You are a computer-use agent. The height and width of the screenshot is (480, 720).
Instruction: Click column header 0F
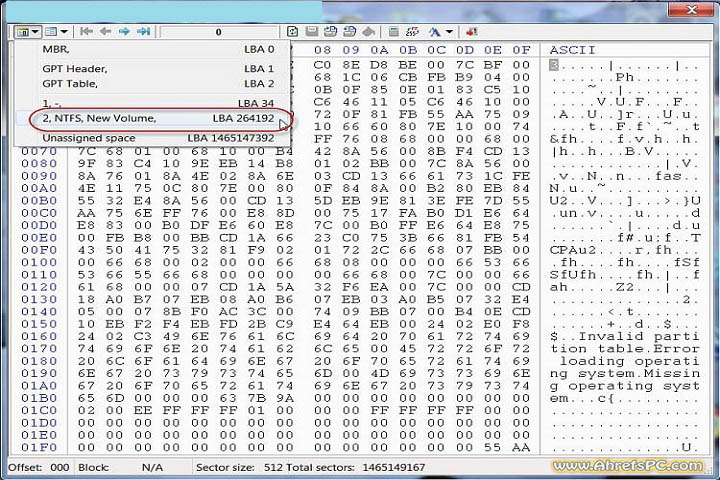(521, 50)
